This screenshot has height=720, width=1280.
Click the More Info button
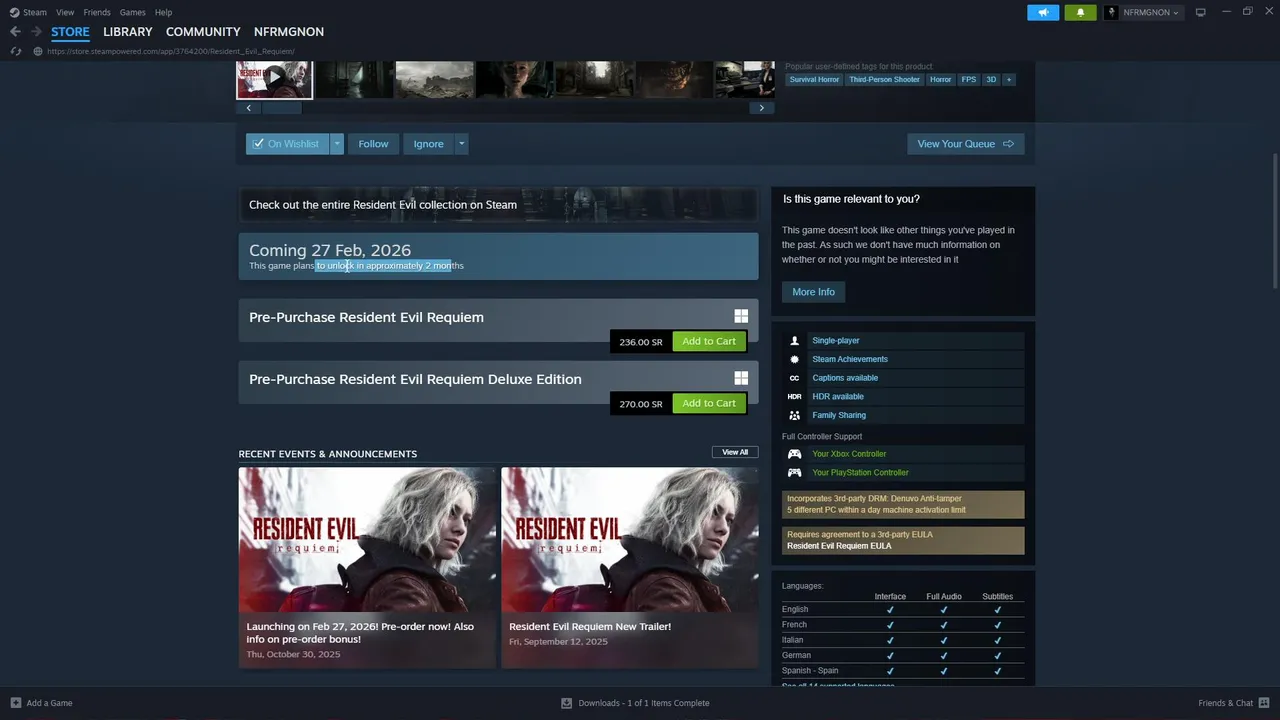813,292
